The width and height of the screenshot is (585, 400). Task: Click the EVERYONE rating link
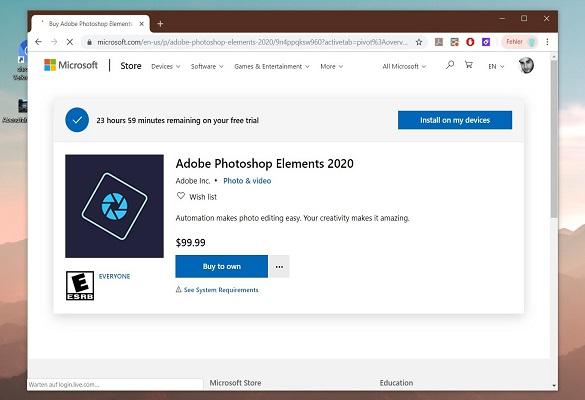point(114,276)
